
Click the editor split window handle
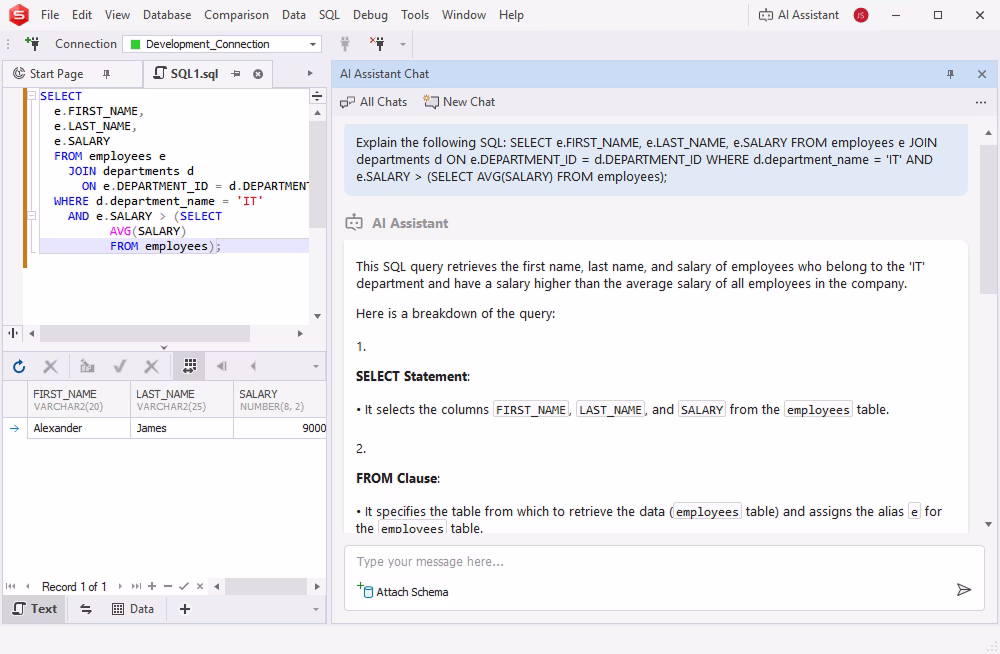pyautogui.click(x=317, y=96)
